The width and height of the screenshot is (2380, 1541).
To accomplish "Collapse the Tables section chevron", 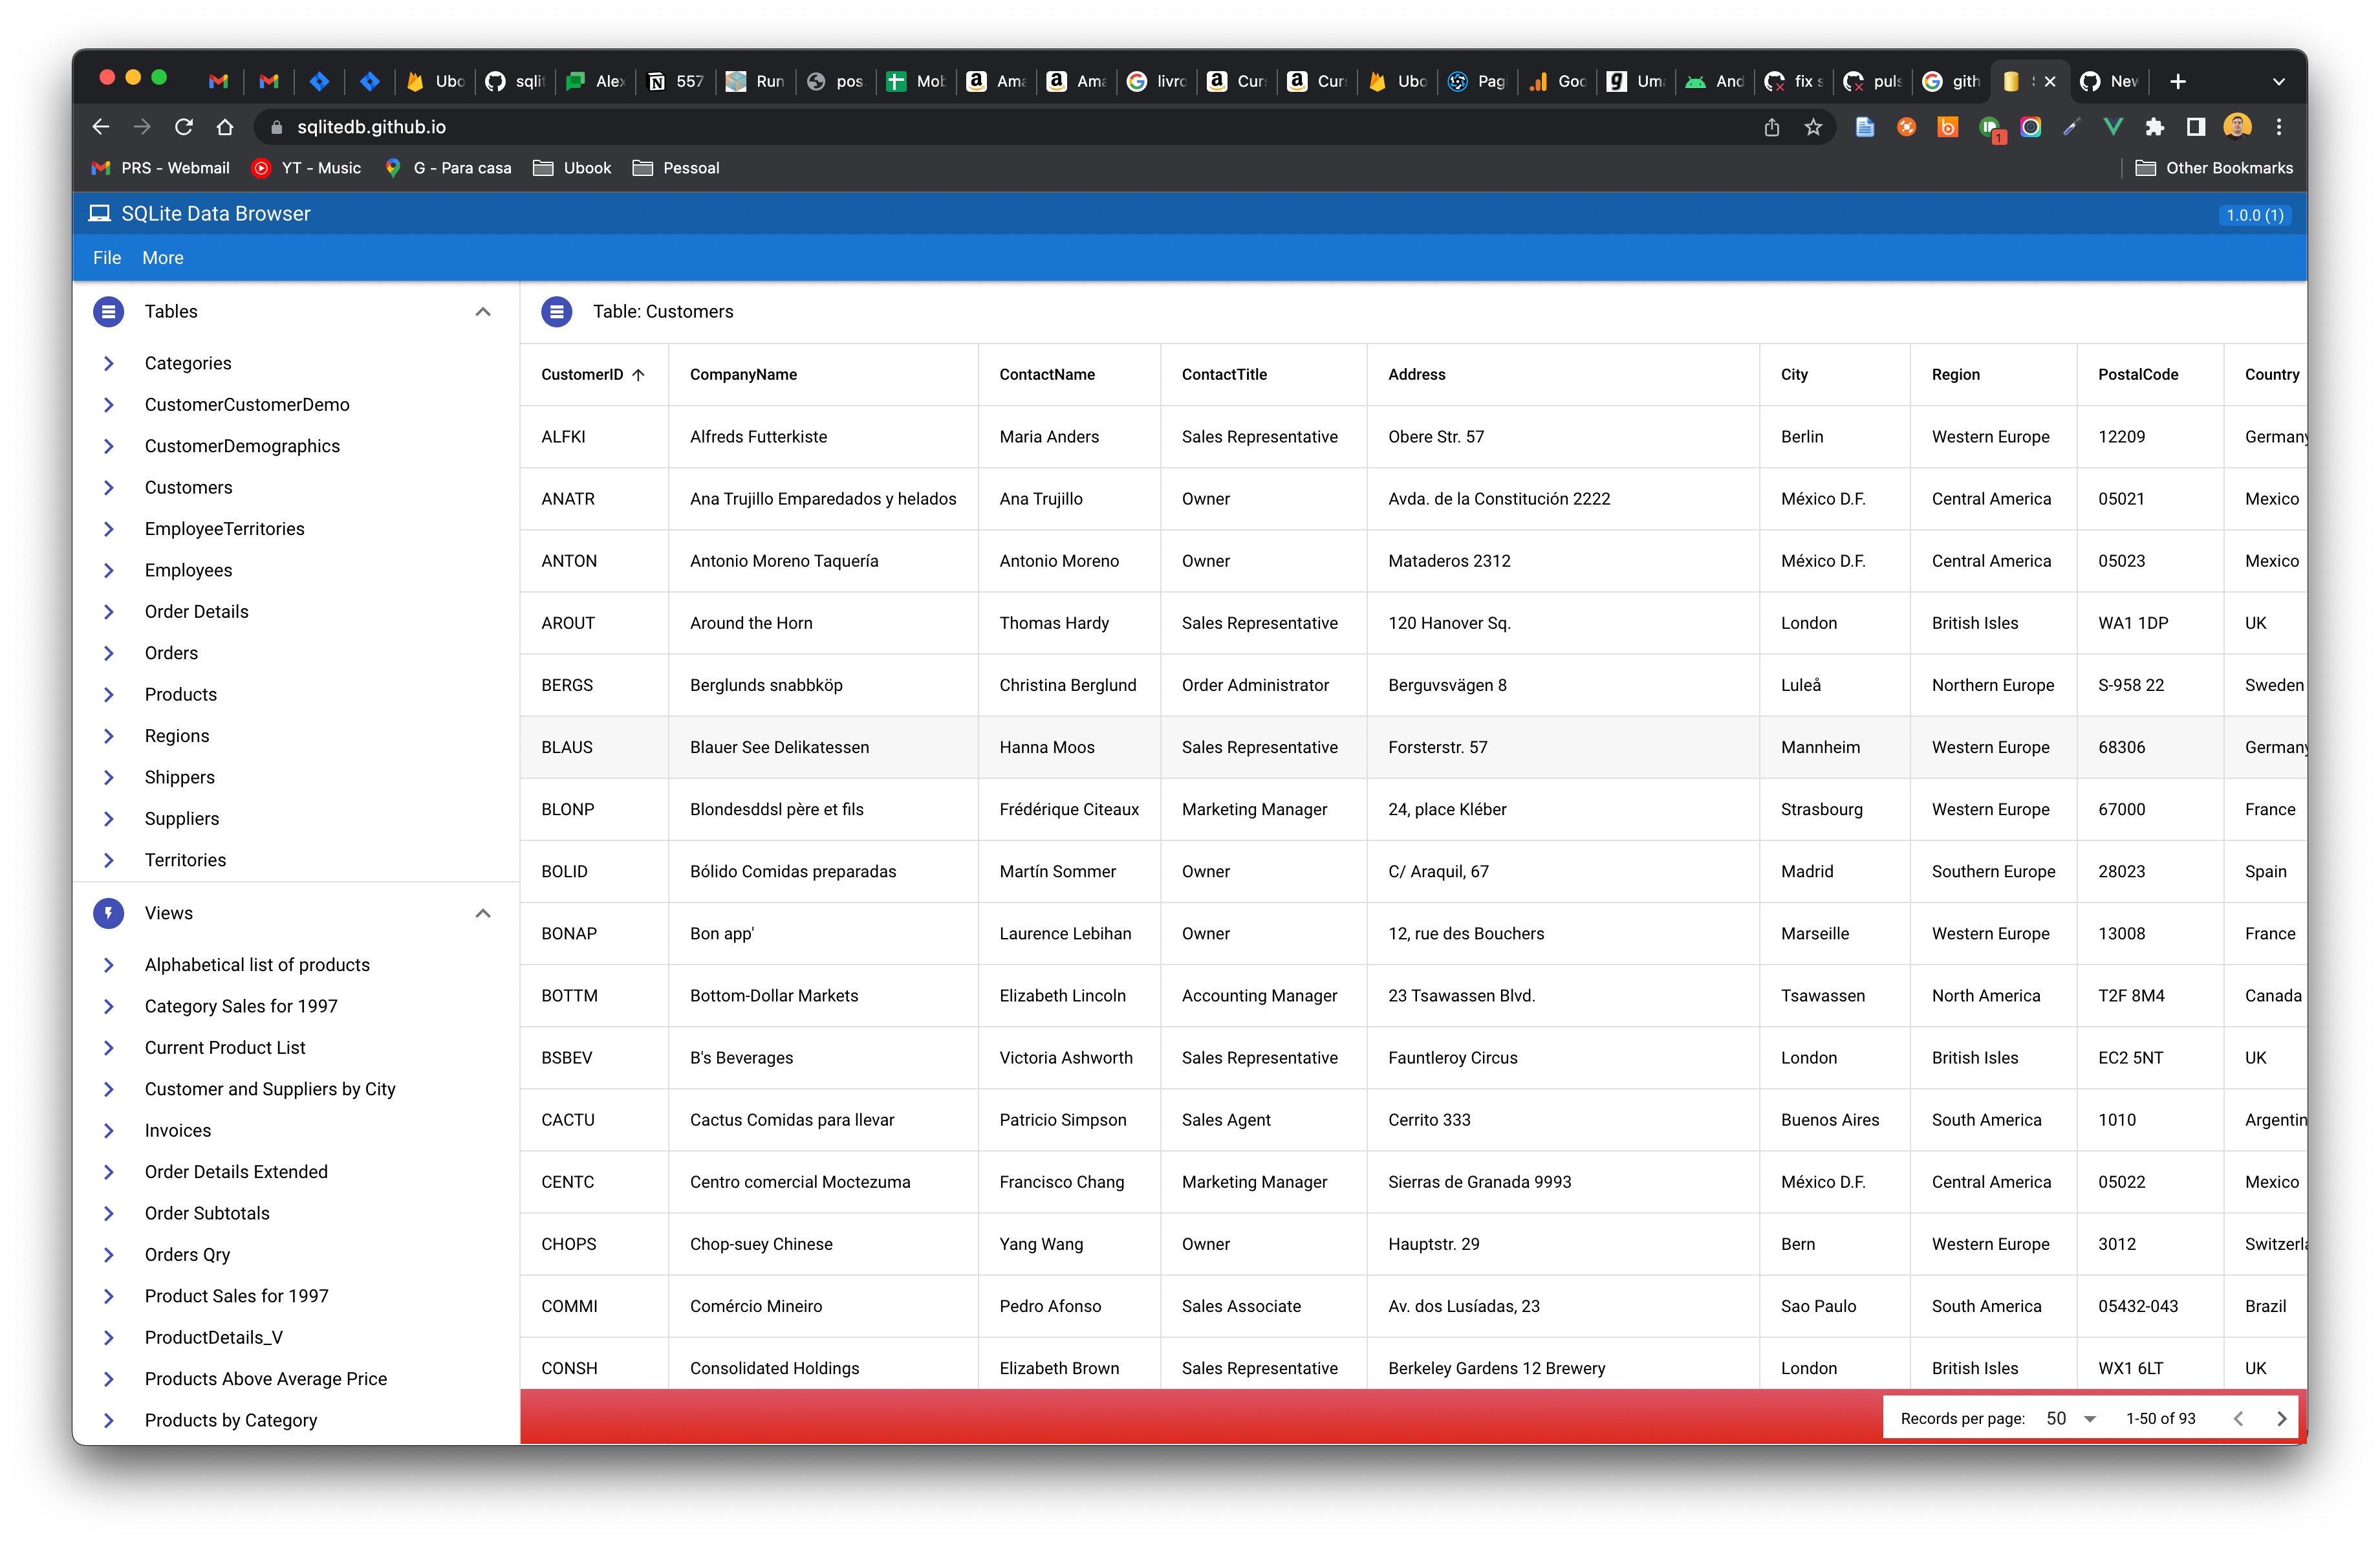I will pyautogui.click(x=483, y=311).
